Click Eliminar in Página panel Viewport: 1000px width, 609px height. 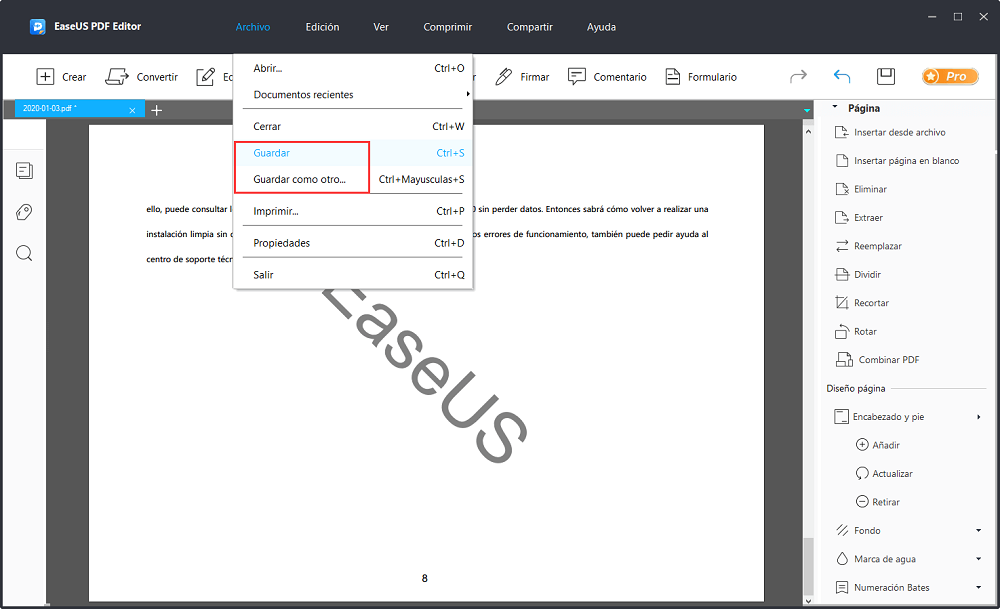[861, 189]
